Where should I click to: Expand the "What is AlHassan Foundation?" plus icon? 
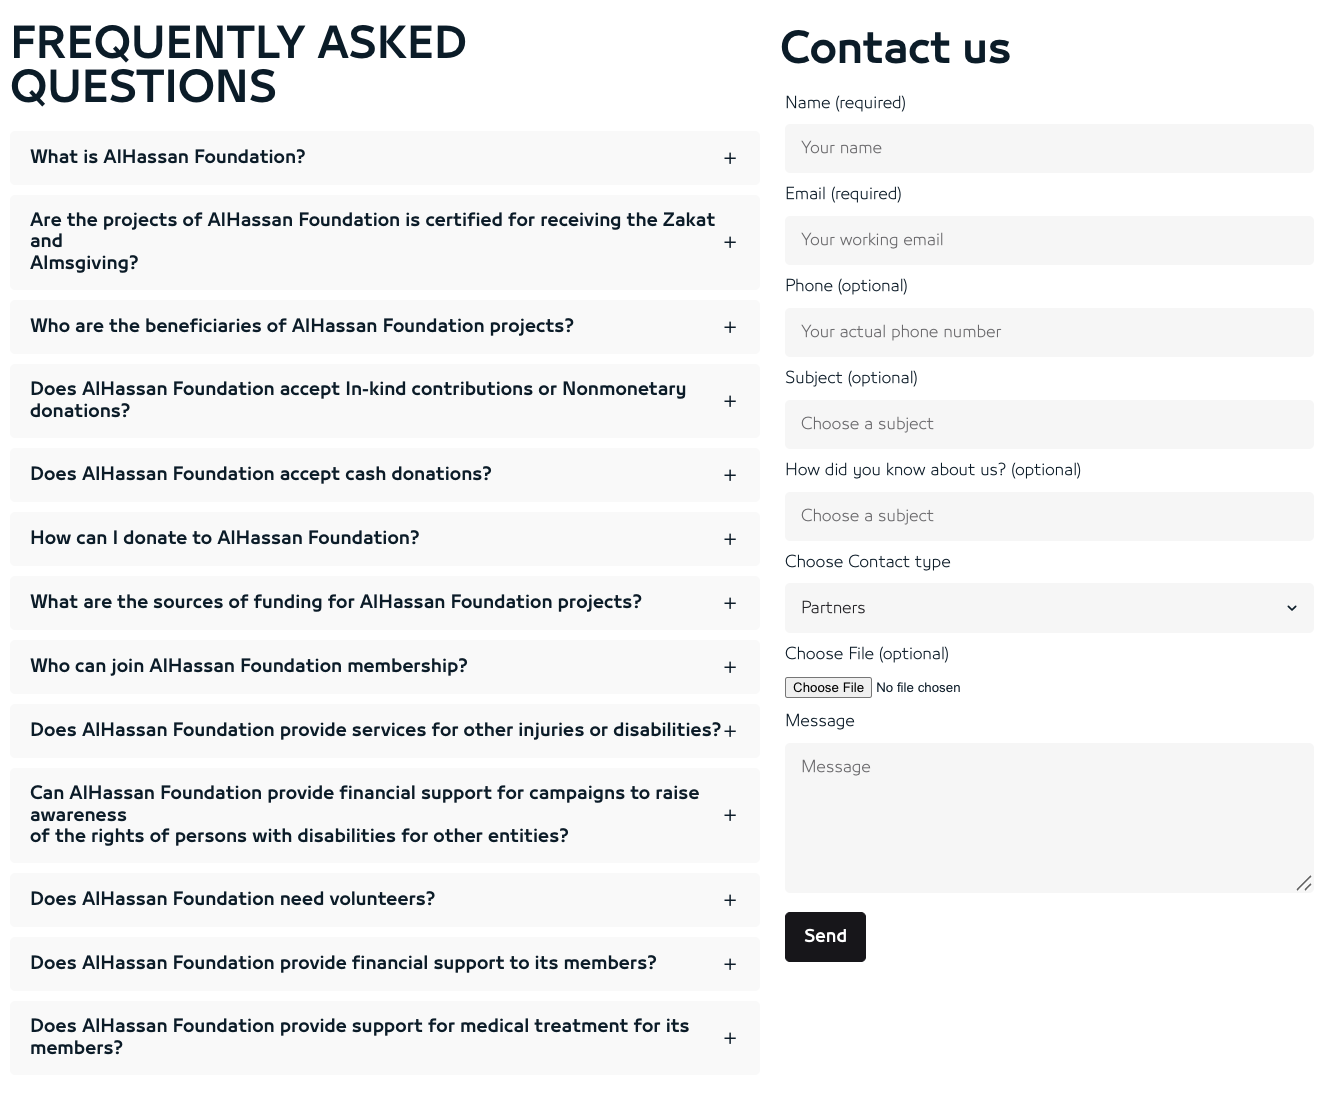click(x=730, y=158)
